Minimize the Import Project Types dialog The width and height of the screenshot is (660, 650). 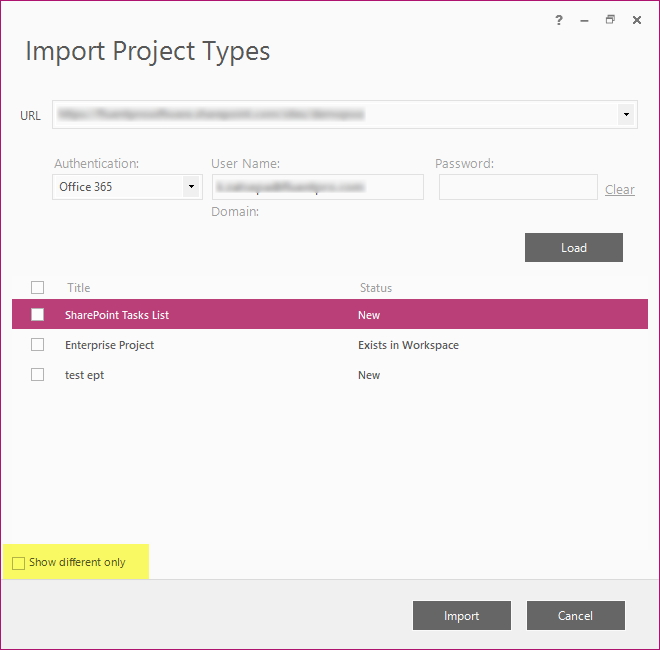[584, 20]
